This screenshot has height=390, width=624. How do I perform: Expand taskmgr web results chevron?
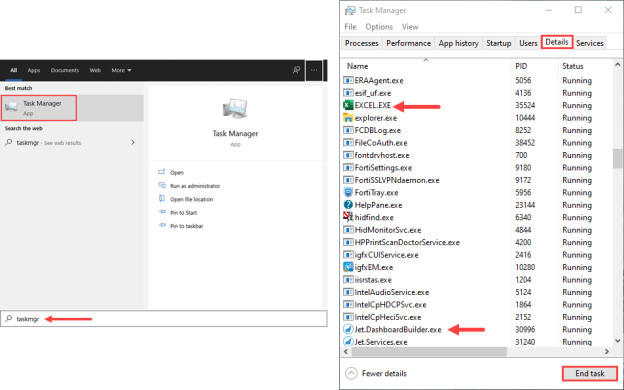coord(133,142)
